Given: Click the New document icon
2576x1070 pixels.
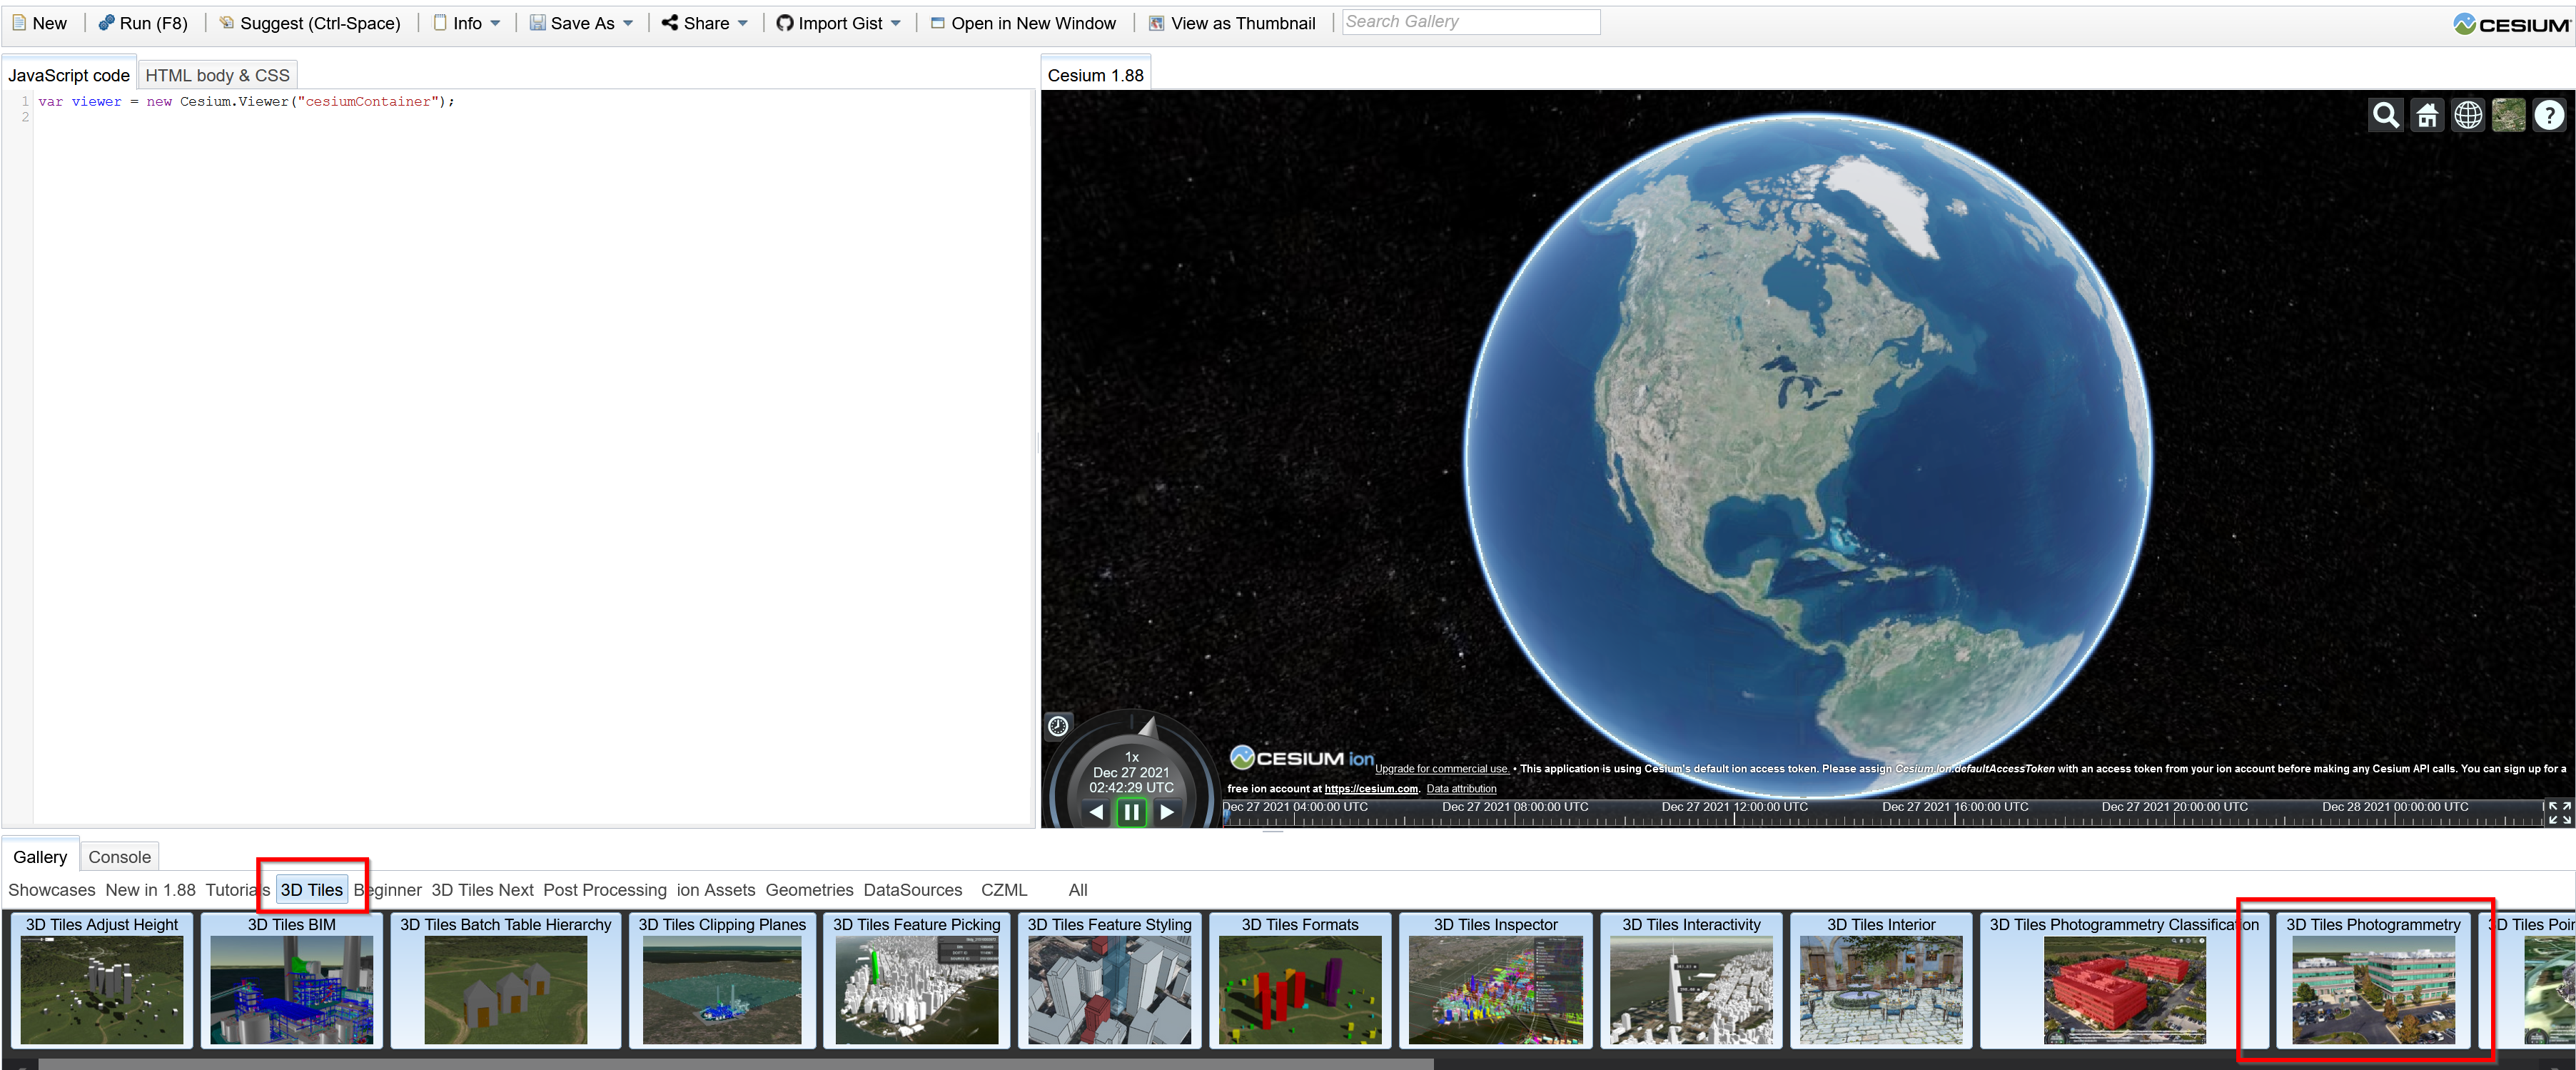Looking at the screenshot, I should [x=19, y=23].
